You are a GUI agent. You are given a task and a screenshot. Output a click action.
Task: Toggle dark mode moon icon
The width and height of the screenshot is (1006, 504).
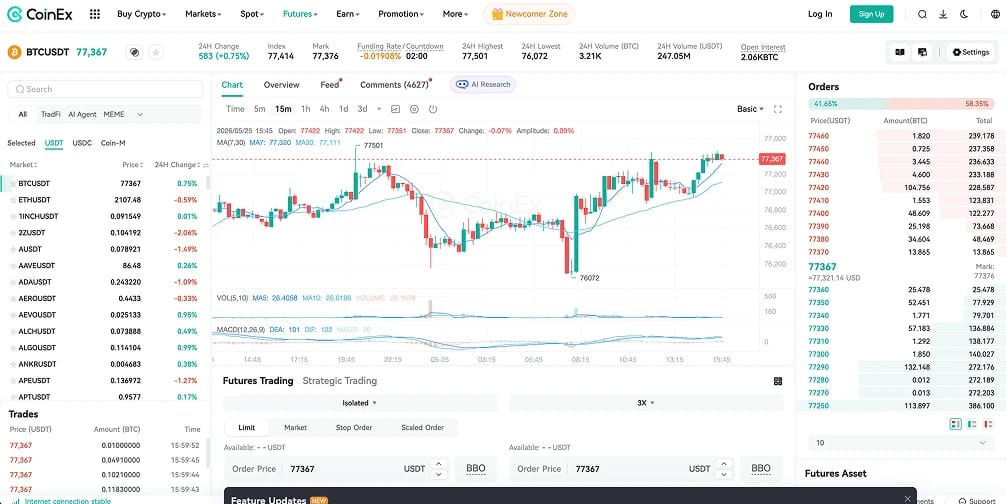964,14
